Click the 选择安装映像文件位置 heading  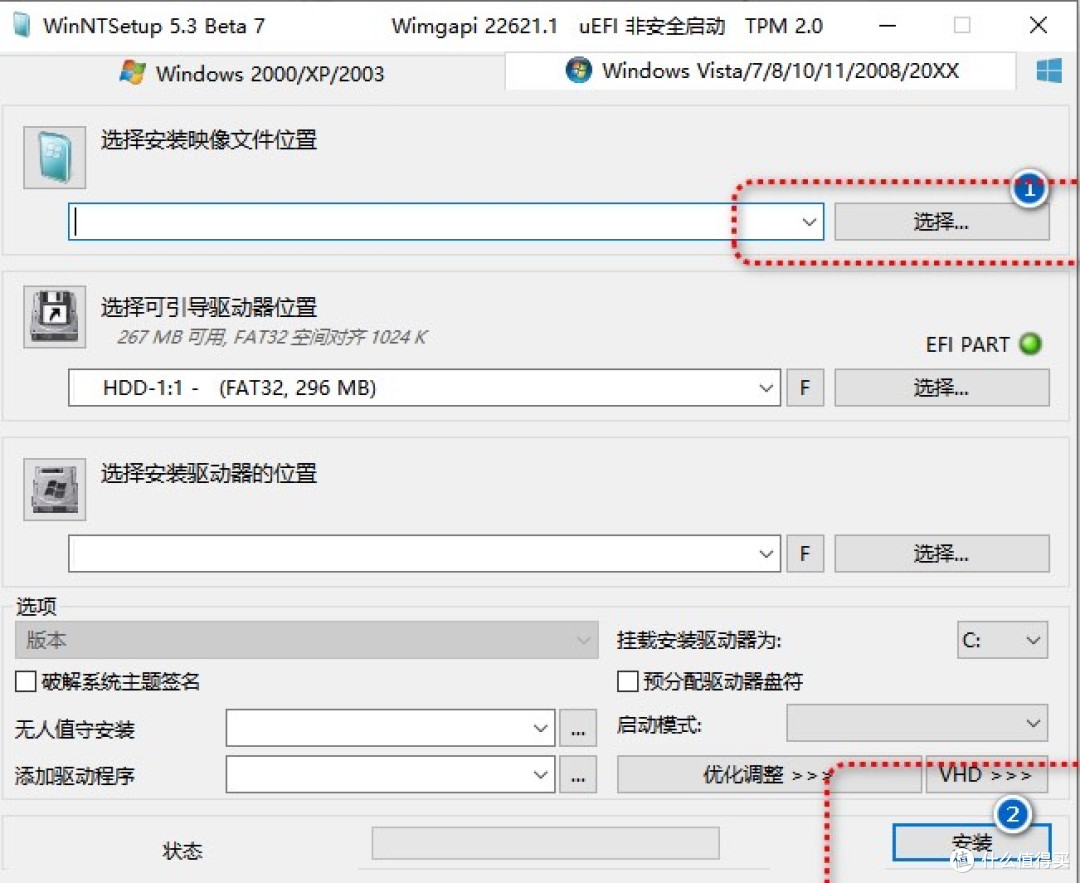[x=209, y=140]
